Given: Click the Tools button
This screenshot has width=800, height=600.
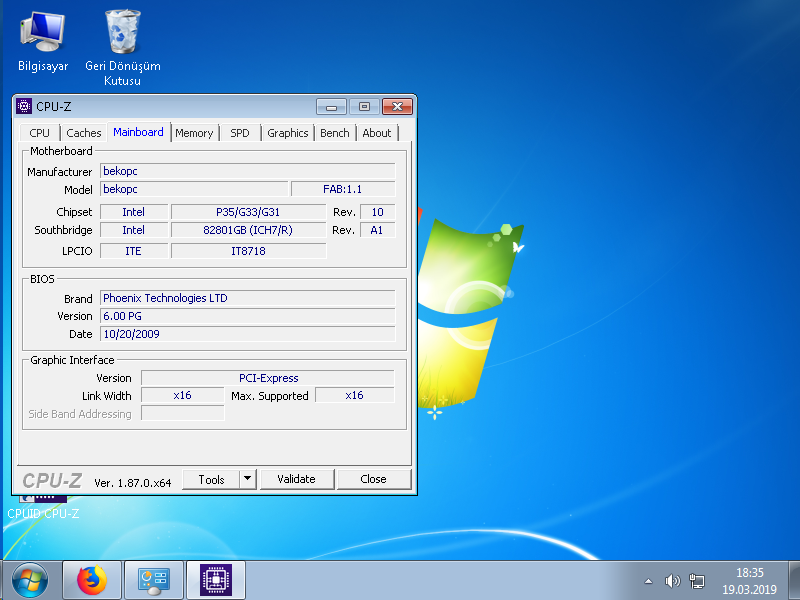Looking at the screenshot, I should coord(211,480).
